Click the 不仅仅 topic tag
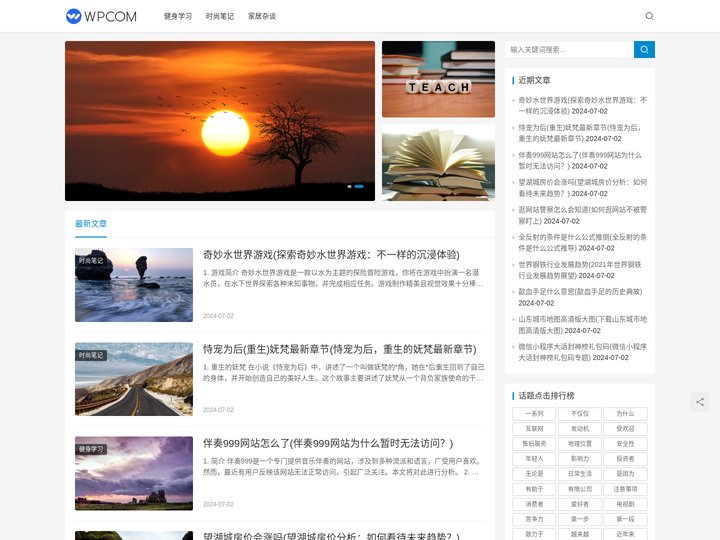Image resolution: width=720 pixels, height=540 pixels. (x=579, y=414)
